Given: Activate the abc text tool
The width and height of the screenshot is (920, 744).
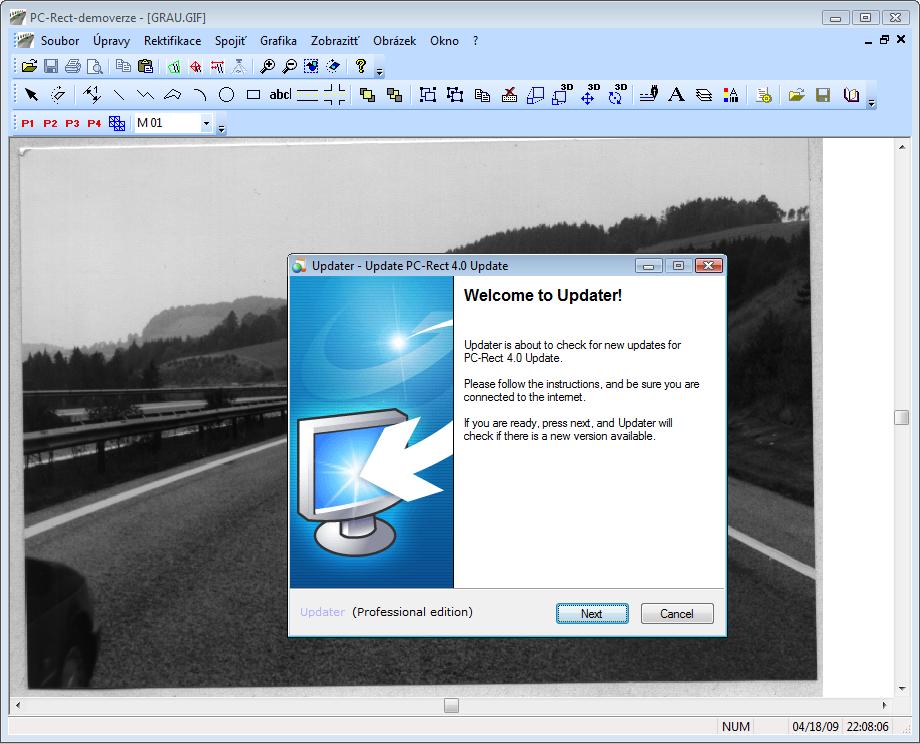Looking at the screenshot, I should click(x=280, y=94).
